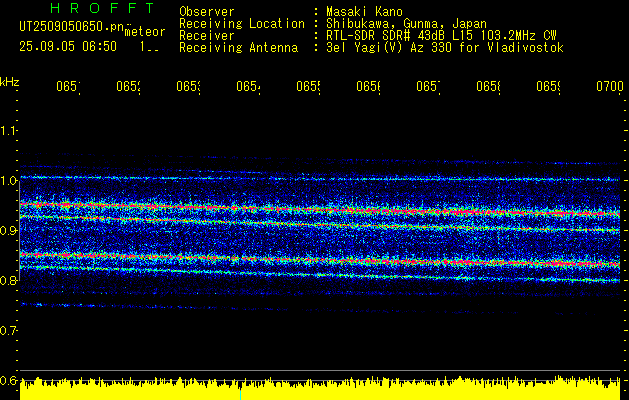Screen dimensions: 629x400
Task: Click the 0.6 kHz axis label
Action: (x=8, y=380)
